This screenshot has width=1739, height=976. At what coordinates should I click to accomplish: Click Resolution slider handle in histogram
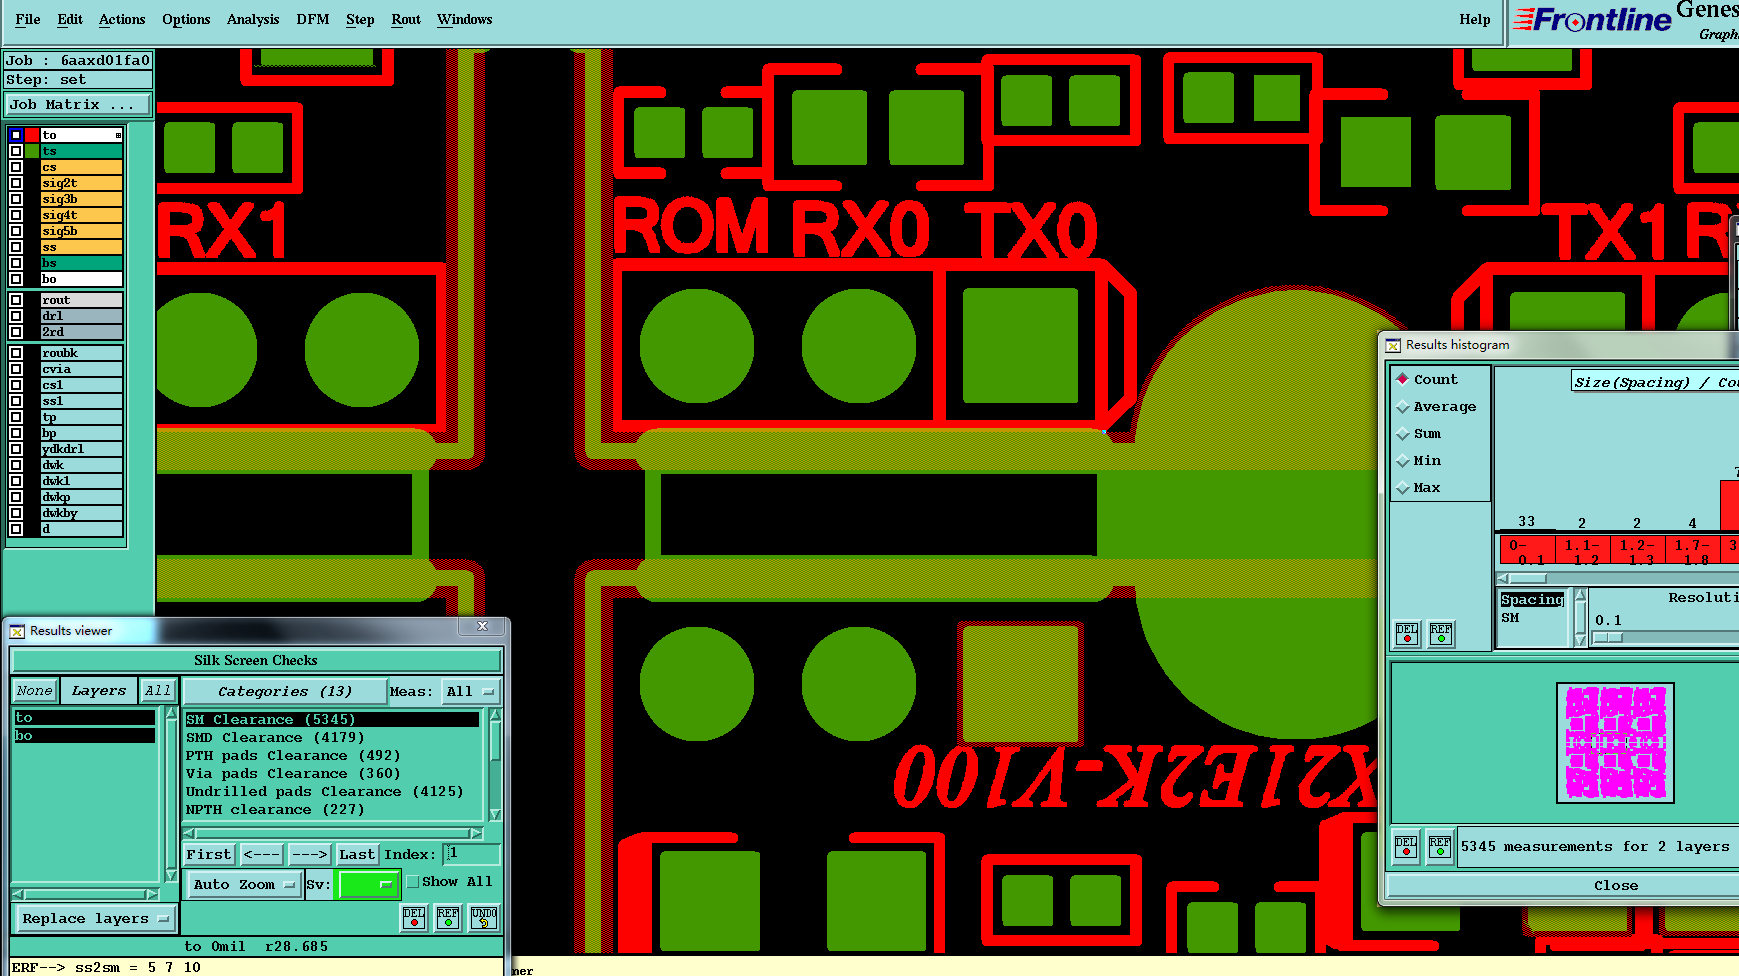pyautogui.click(x=1608, y=637)
